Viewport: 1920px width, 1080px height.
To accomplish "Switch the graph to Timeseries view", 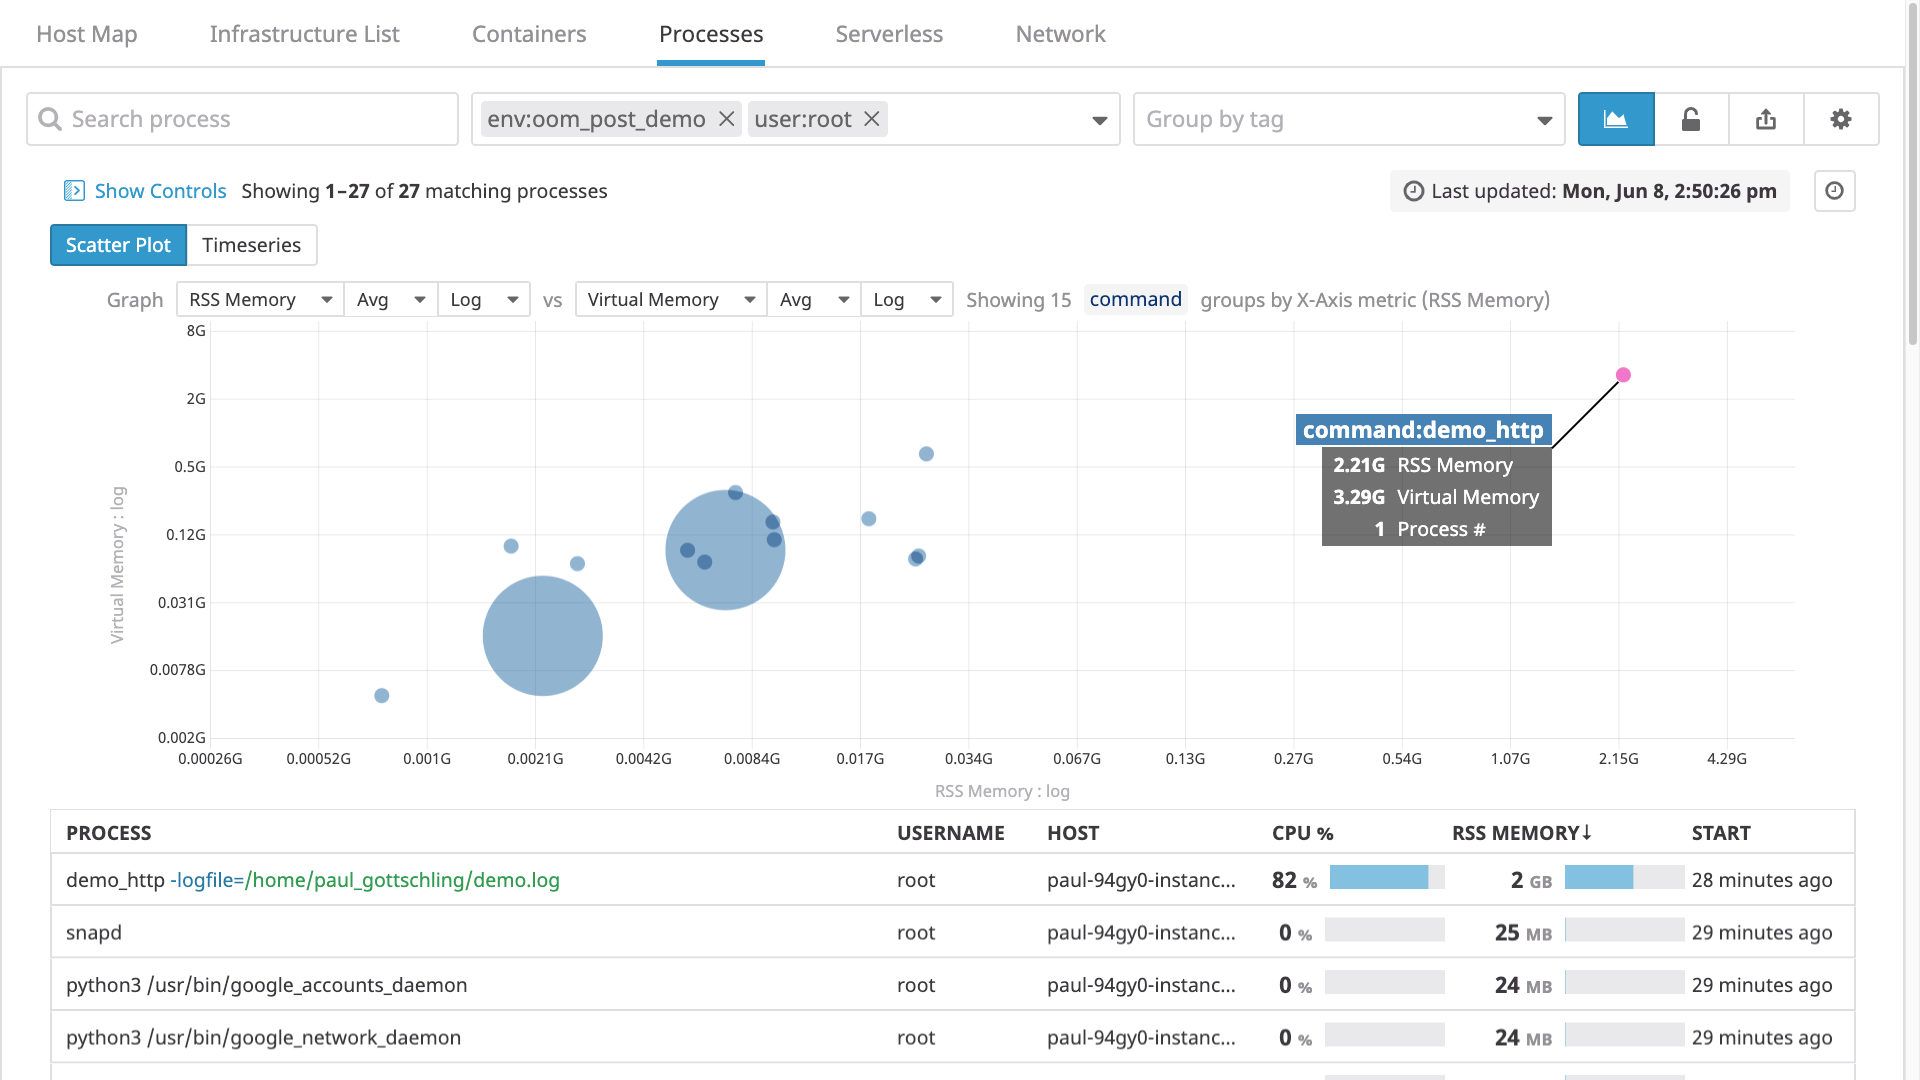I will tap(251, 245).
